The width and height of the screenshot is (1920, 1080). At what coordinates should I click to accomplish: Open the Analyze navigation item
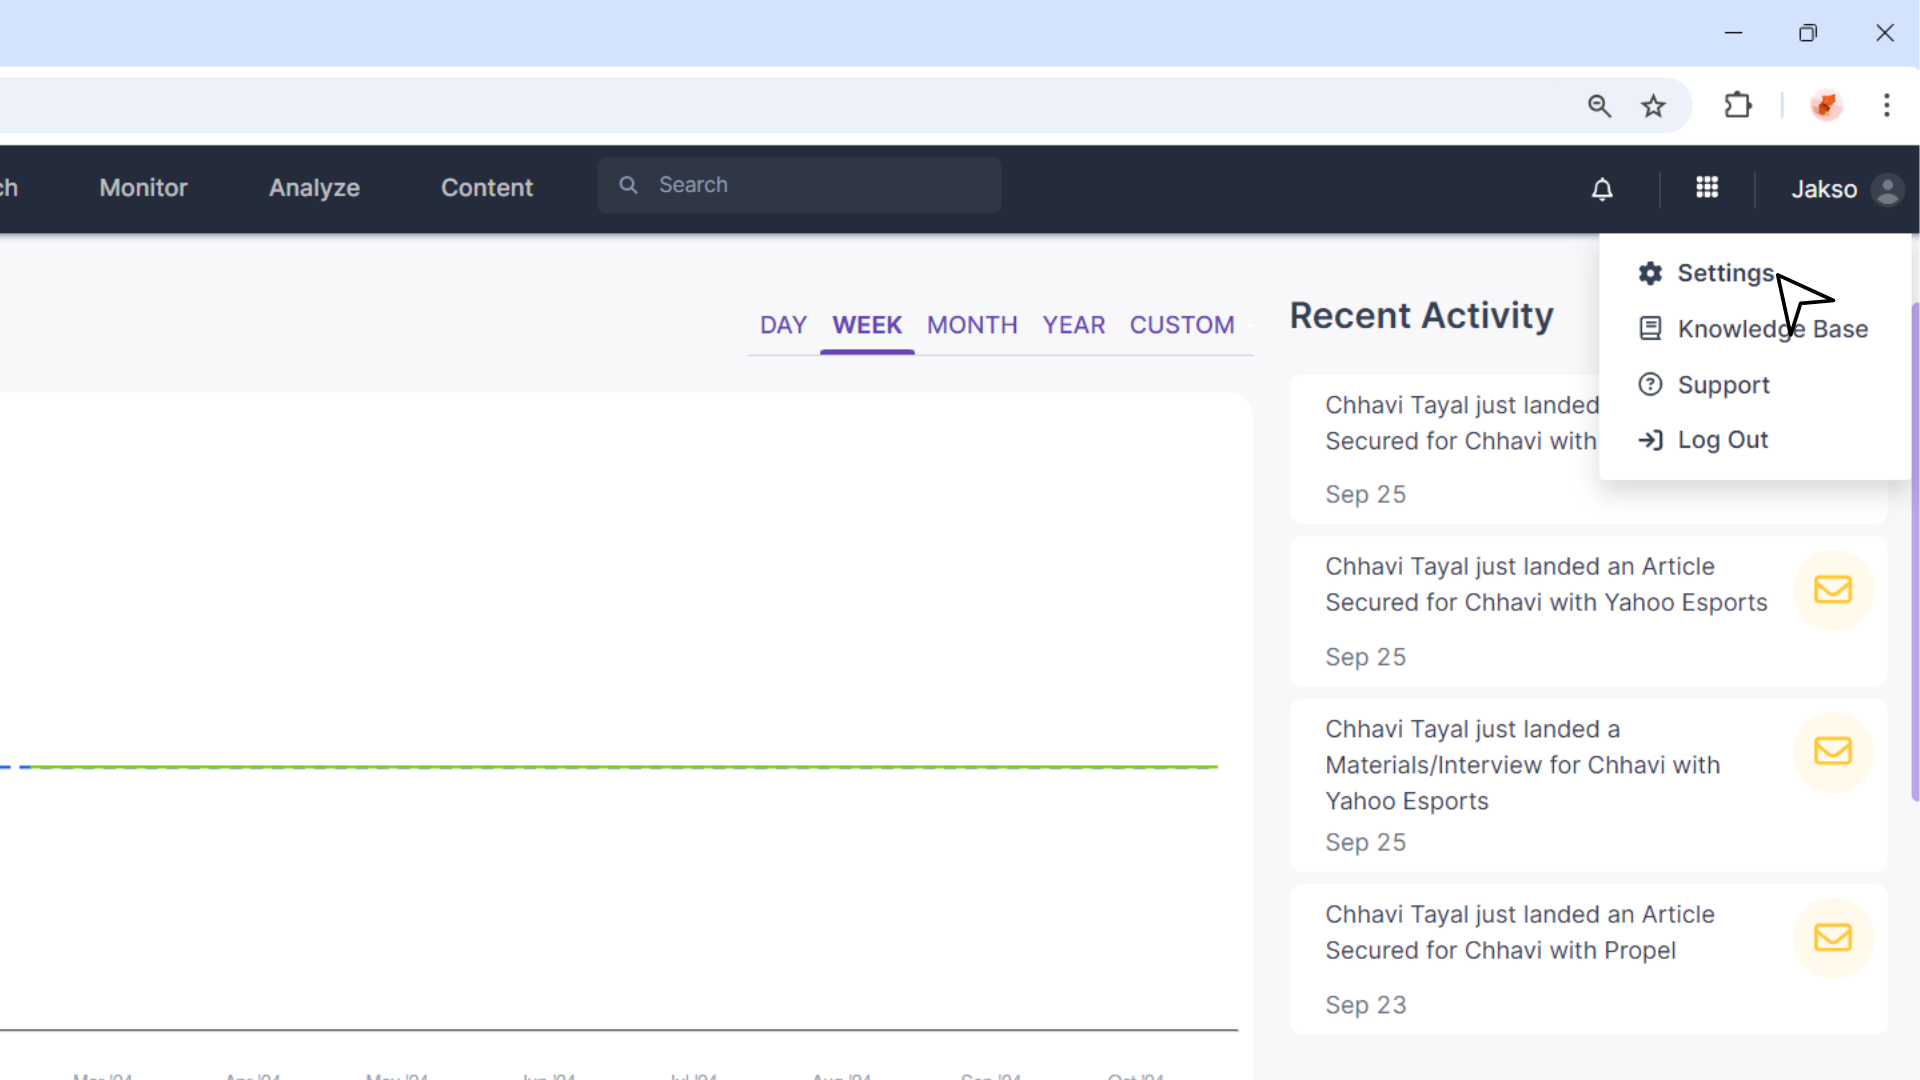coord(314,188)
